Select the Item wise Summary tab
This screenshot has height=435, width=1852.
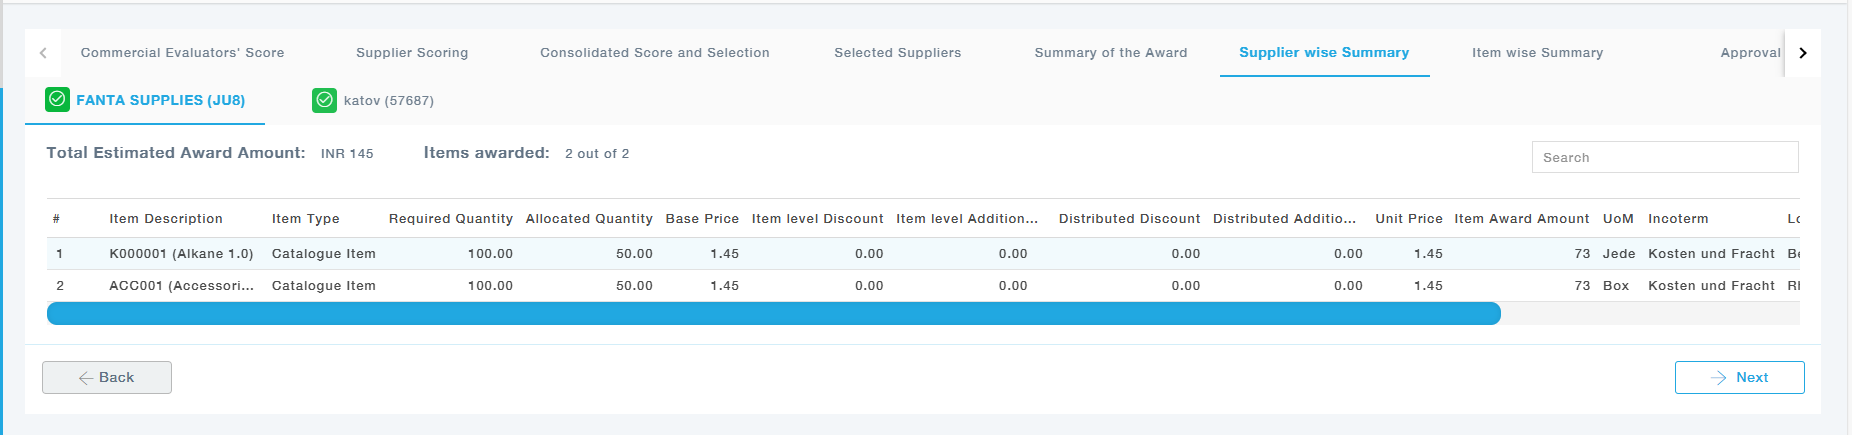(x=1537, y=53)
